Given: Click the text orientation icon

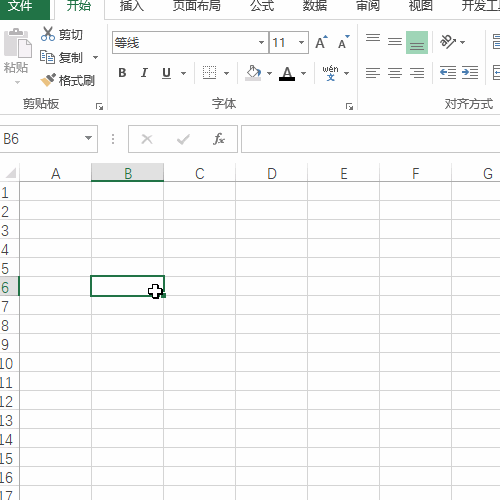Looking at the screenshot, I should click(x=448, y=42).
